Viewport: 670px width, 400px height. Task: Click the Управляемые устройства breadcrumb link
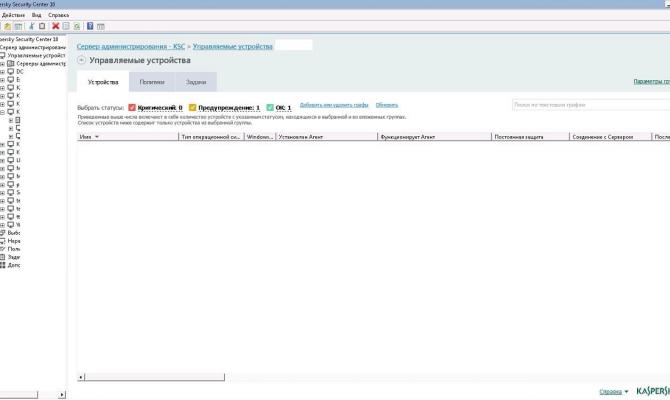coord(232,46)
